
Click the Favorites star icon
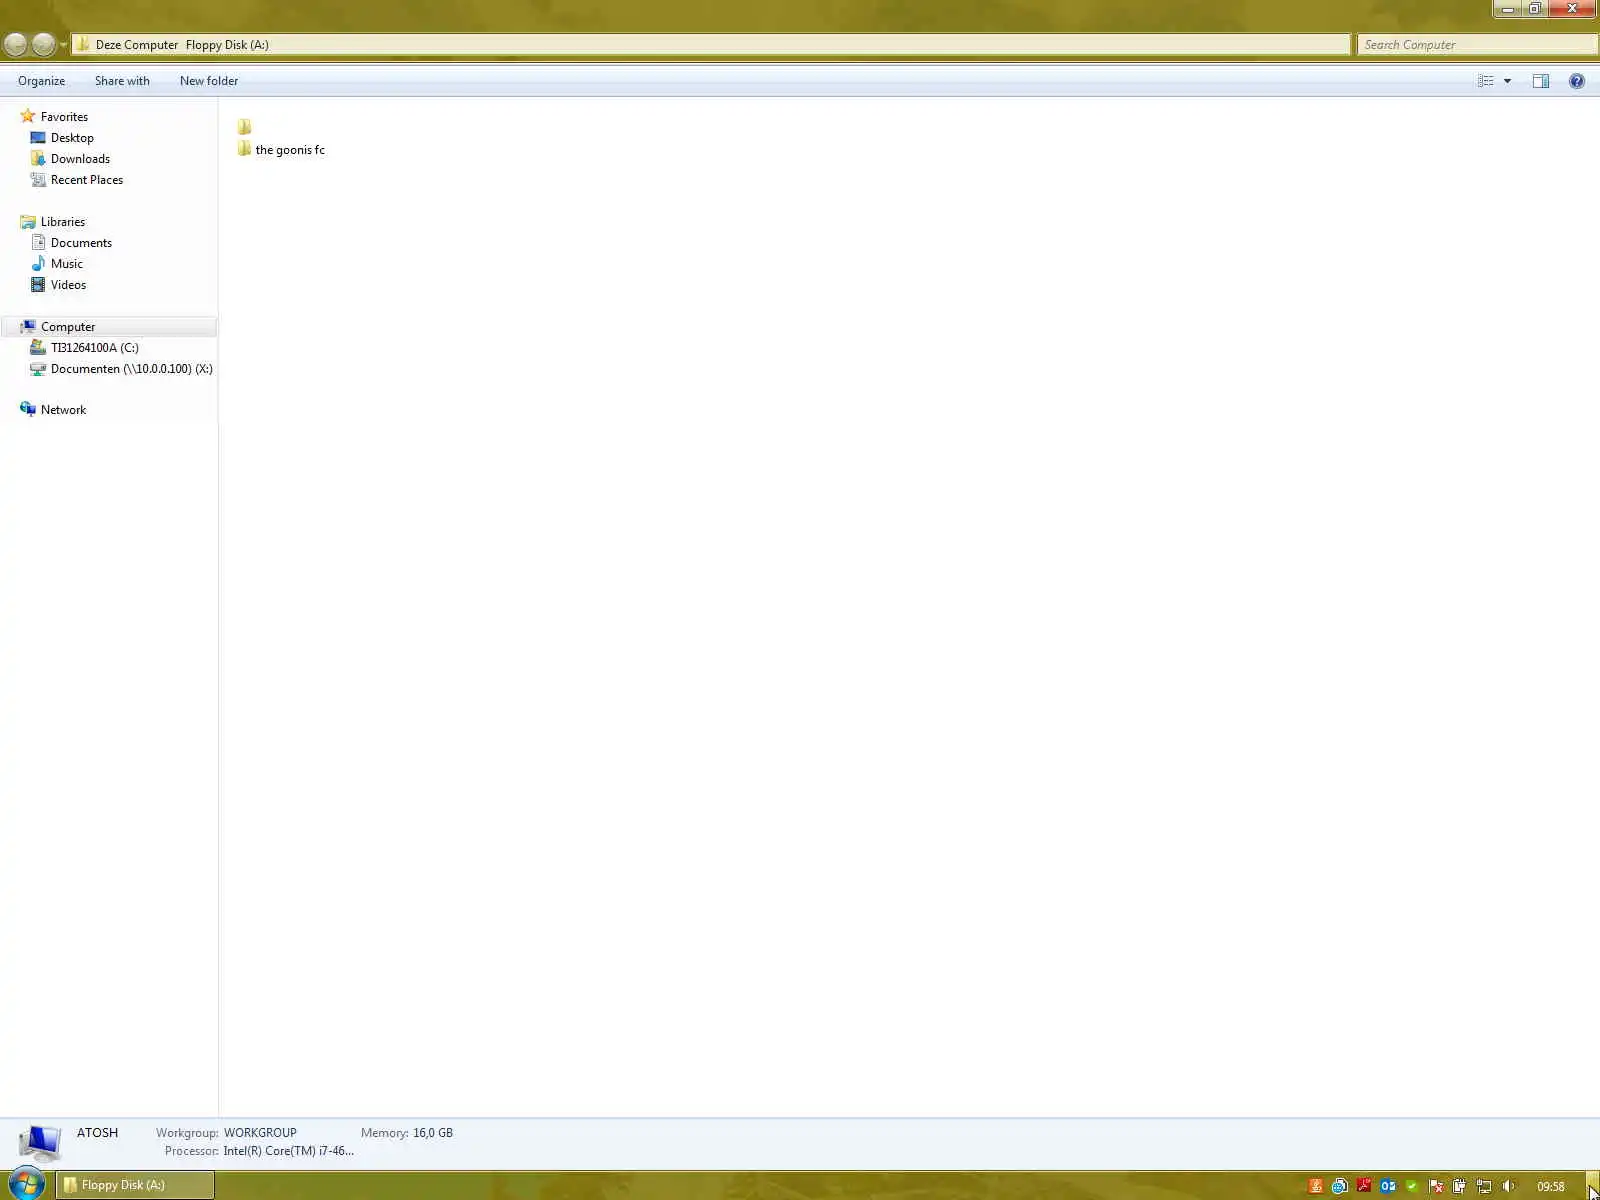click(28, 116)
